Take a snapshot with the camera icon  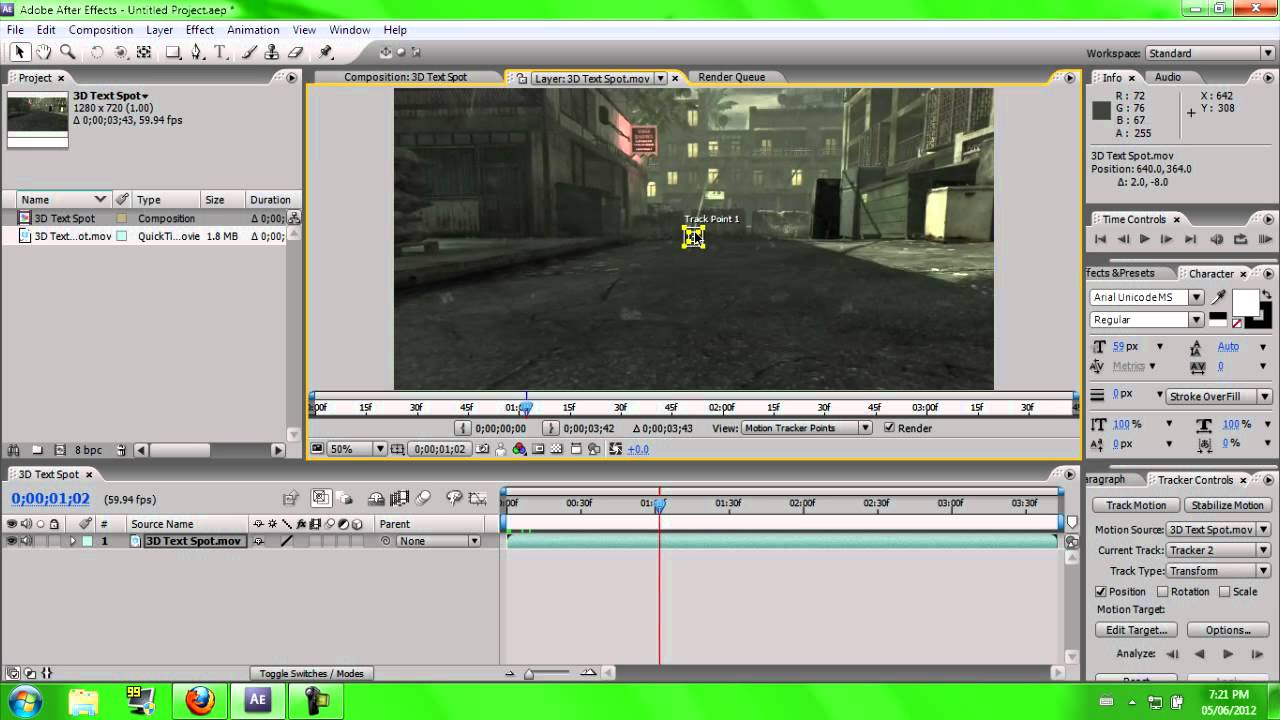point(483,449)
